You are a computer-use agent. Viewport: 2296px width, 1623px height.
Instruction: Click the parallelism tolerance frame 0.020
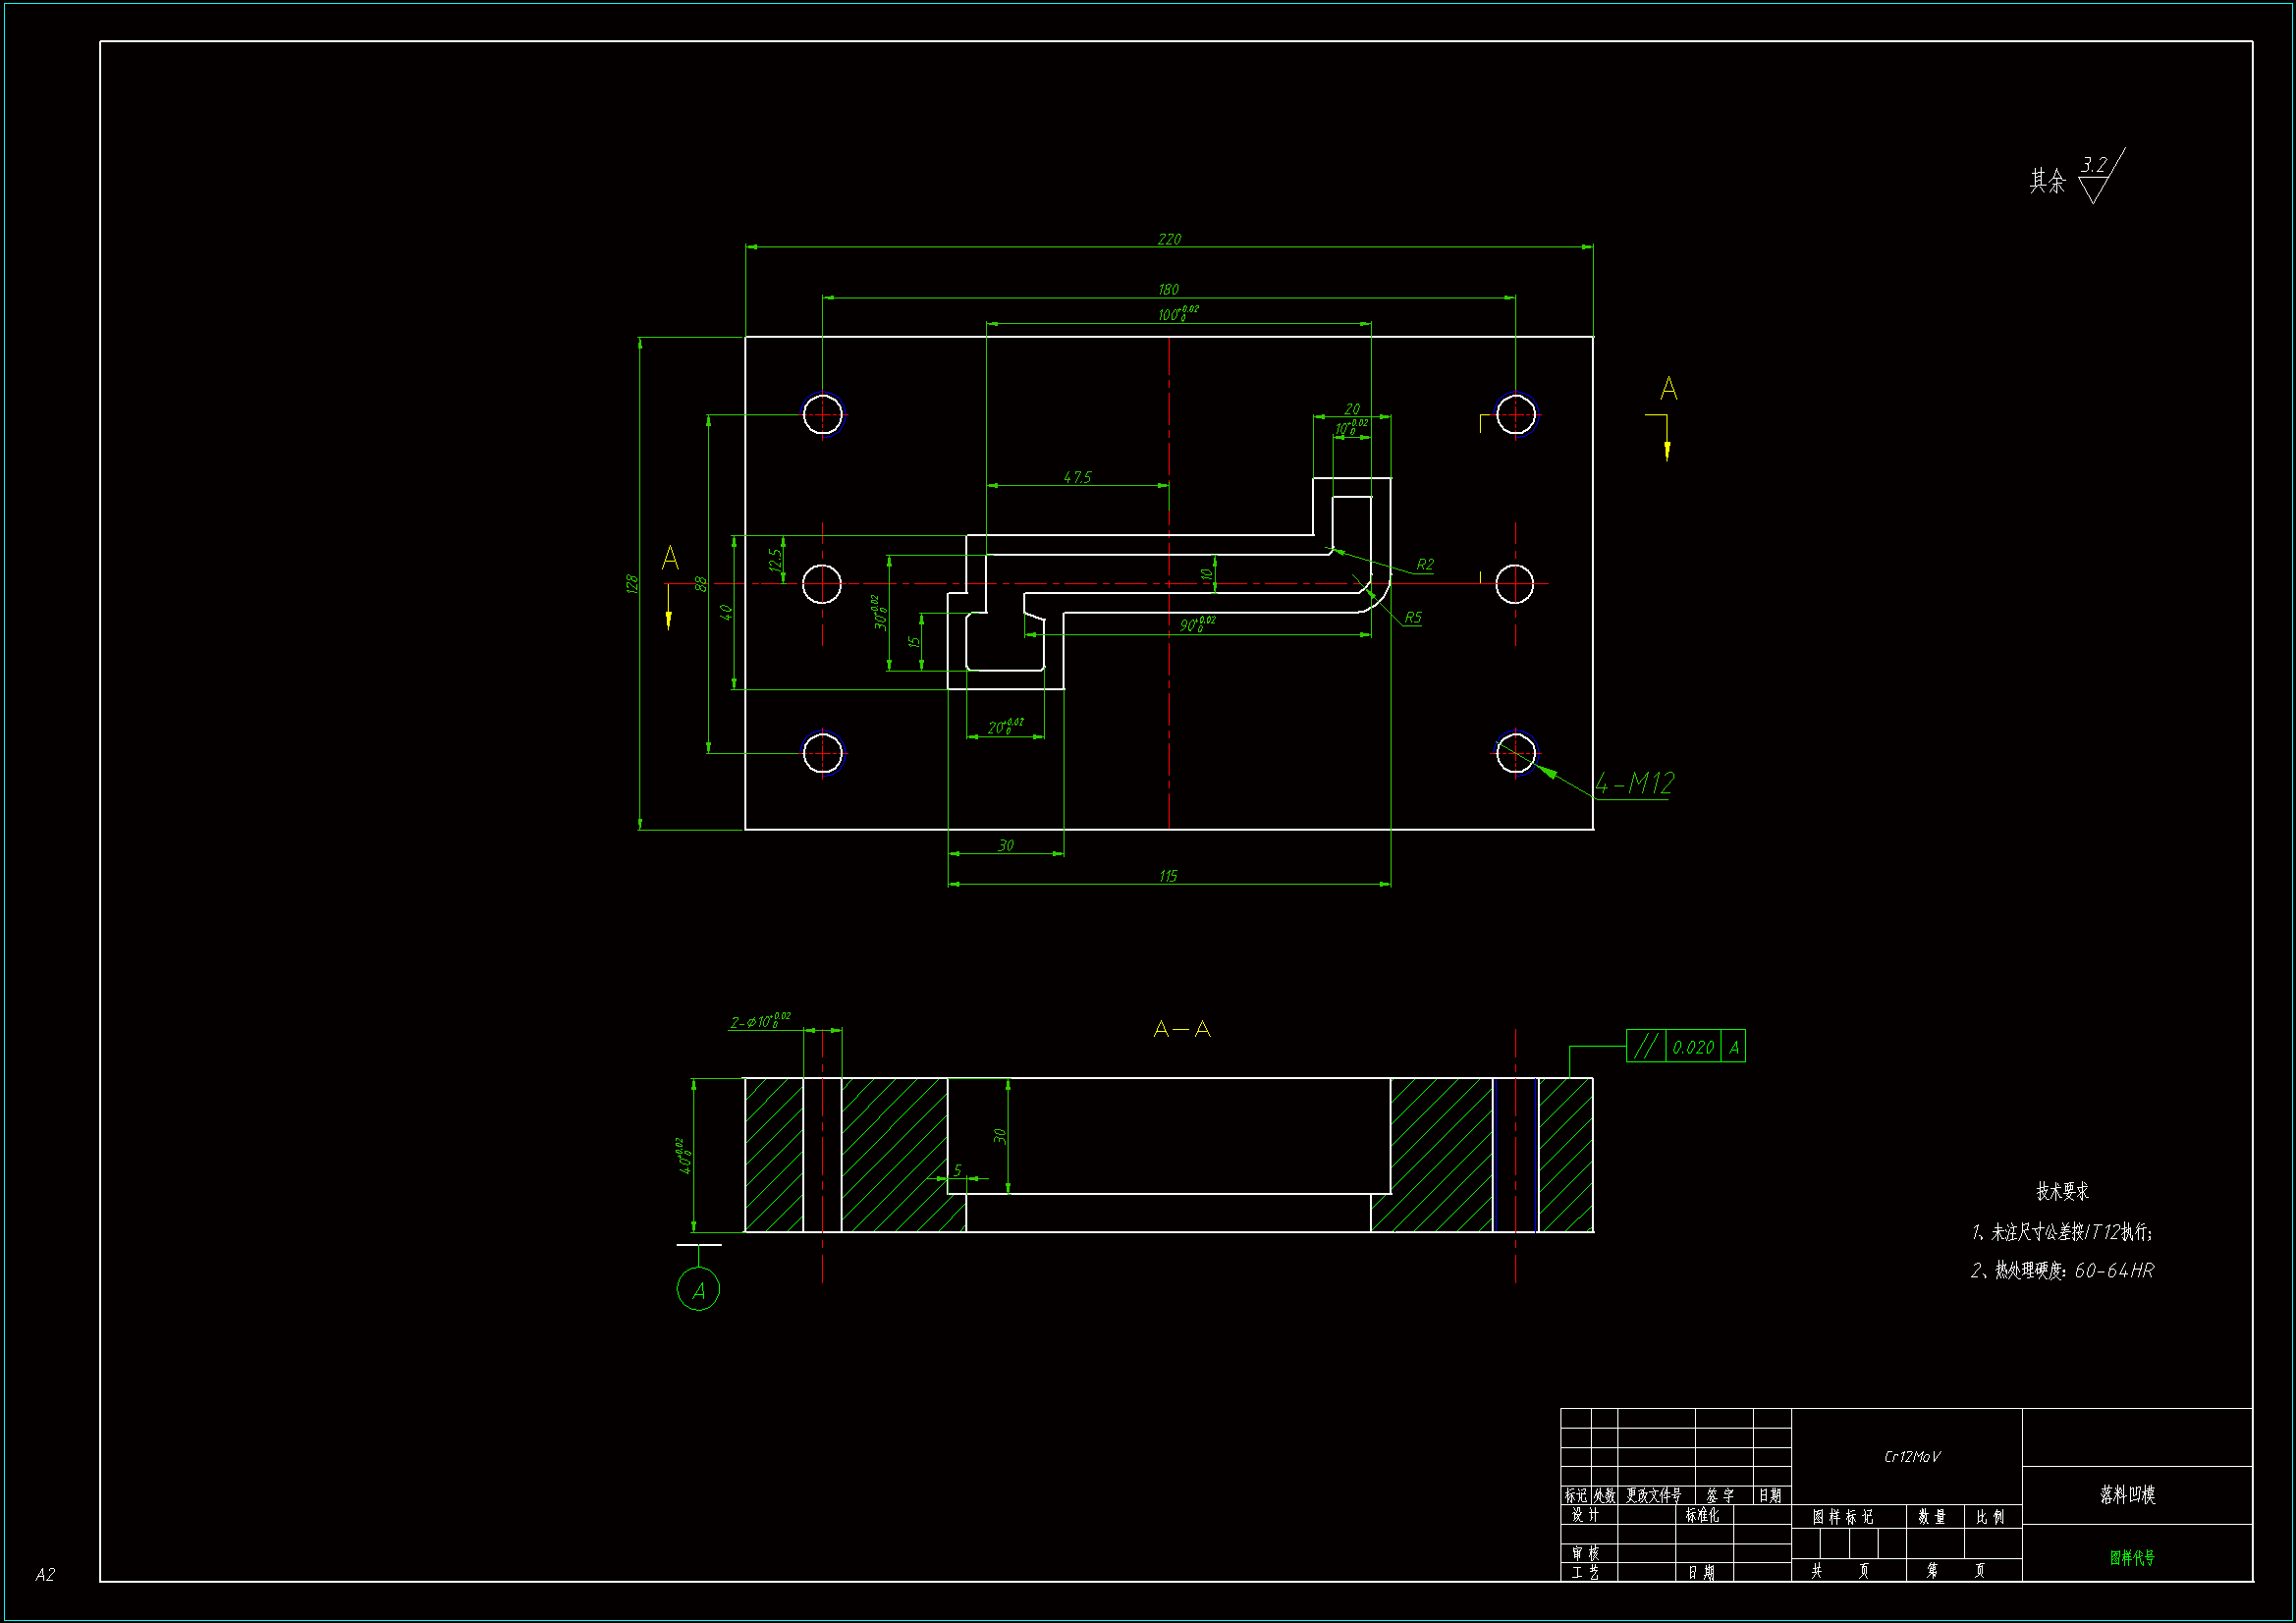(1692, 1047)
